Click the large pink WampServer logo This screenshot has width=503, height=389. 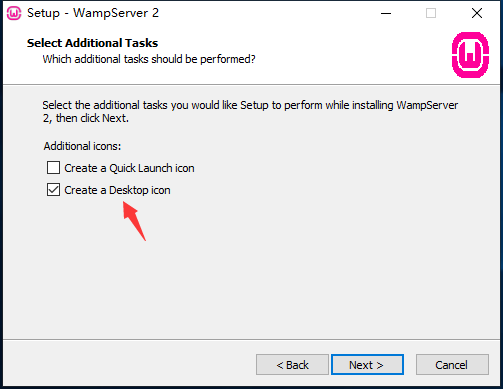coord(470,55)
